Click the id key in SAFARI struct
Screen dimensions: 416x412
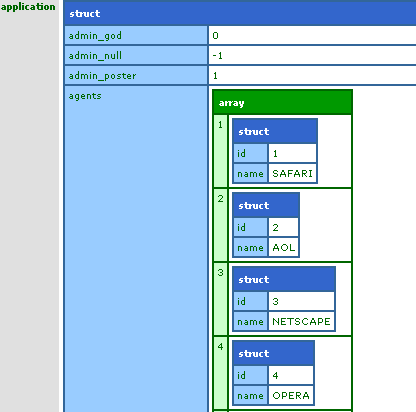point(251,153)
